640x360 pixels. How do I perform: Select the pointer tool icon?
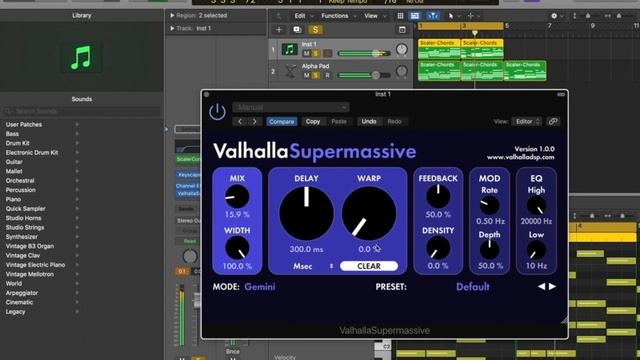[x=451, y=16]
